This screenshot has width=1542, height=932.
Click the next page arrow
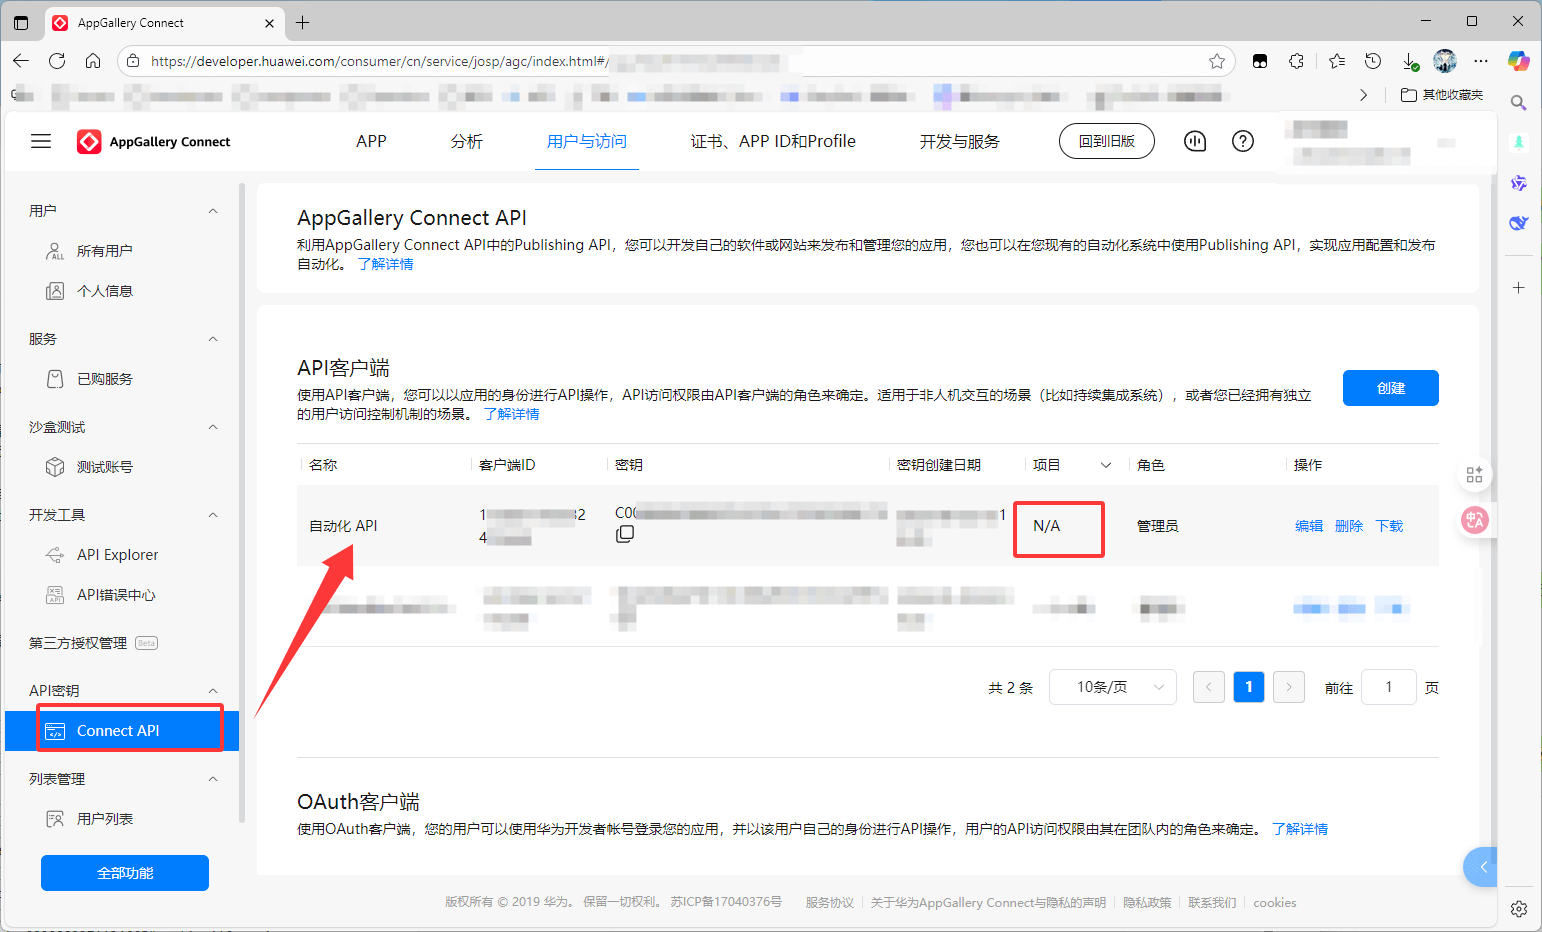point(1289,687)
